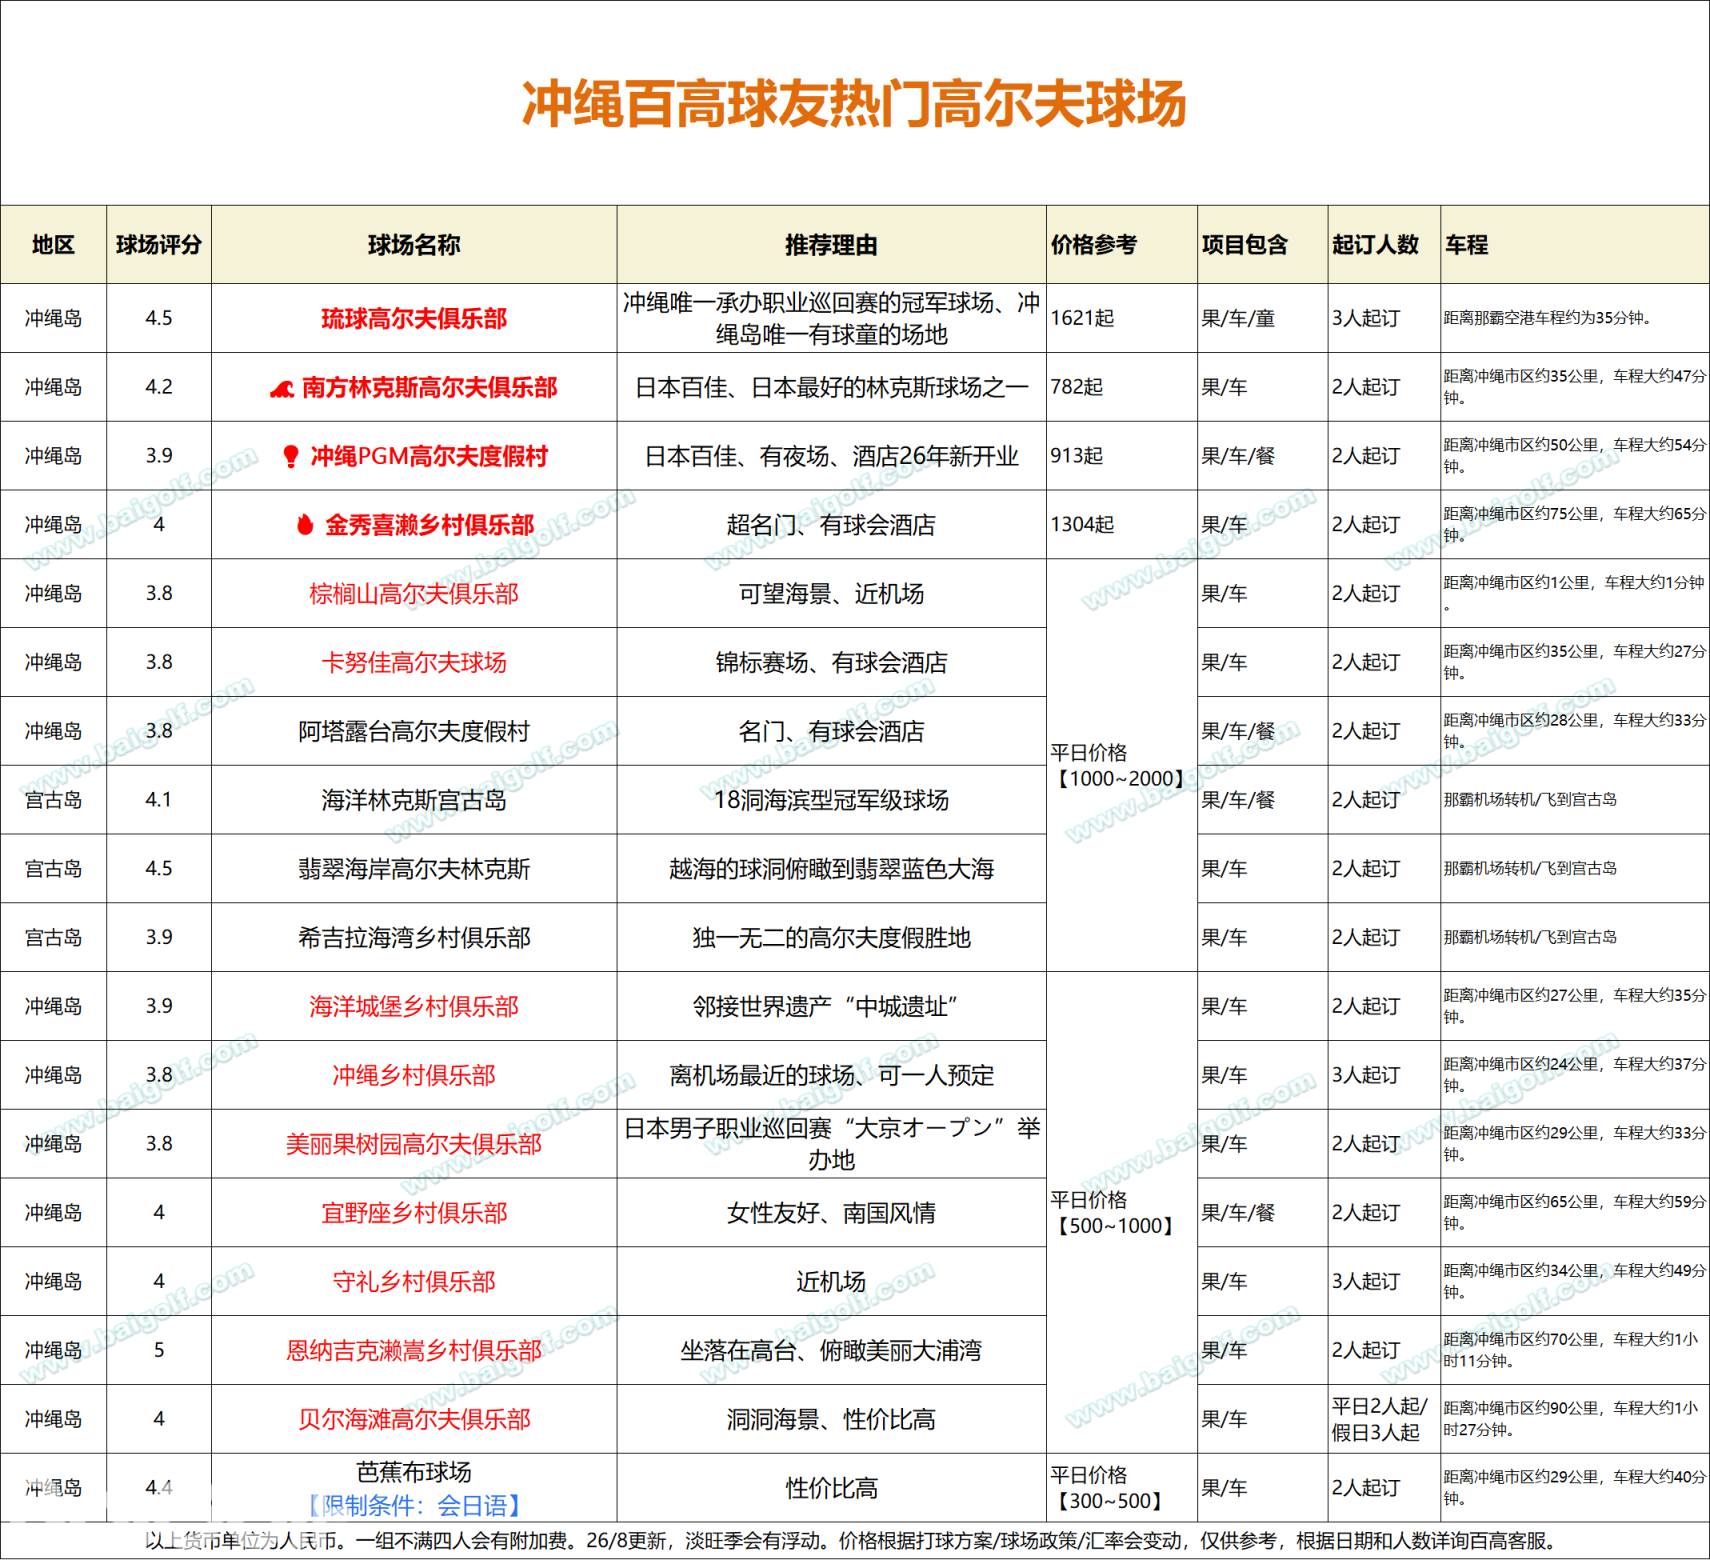Select the 1304起 price cell
This screenshot has width=1710, height=1560.
pos(1122,525)
